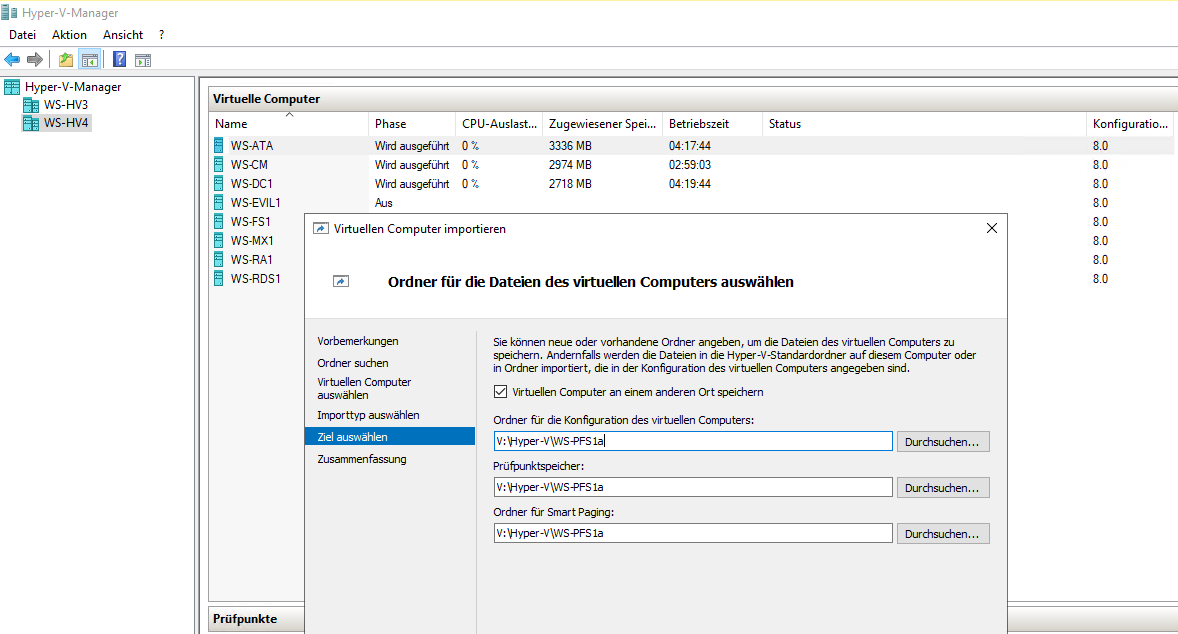Screen dimensions: 1178x634
Task: Sort by the Name column header
Action: (x=288, y=124)
